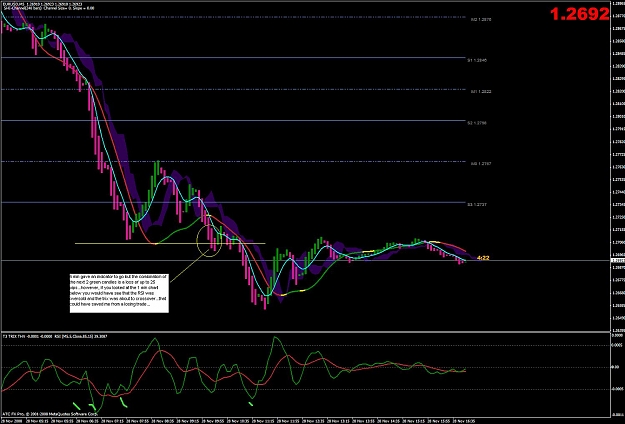Viewport: 625px width, 424px height.
Task: Click the S3 1.2737 pivot label
Action: click(x=477, y=204)
